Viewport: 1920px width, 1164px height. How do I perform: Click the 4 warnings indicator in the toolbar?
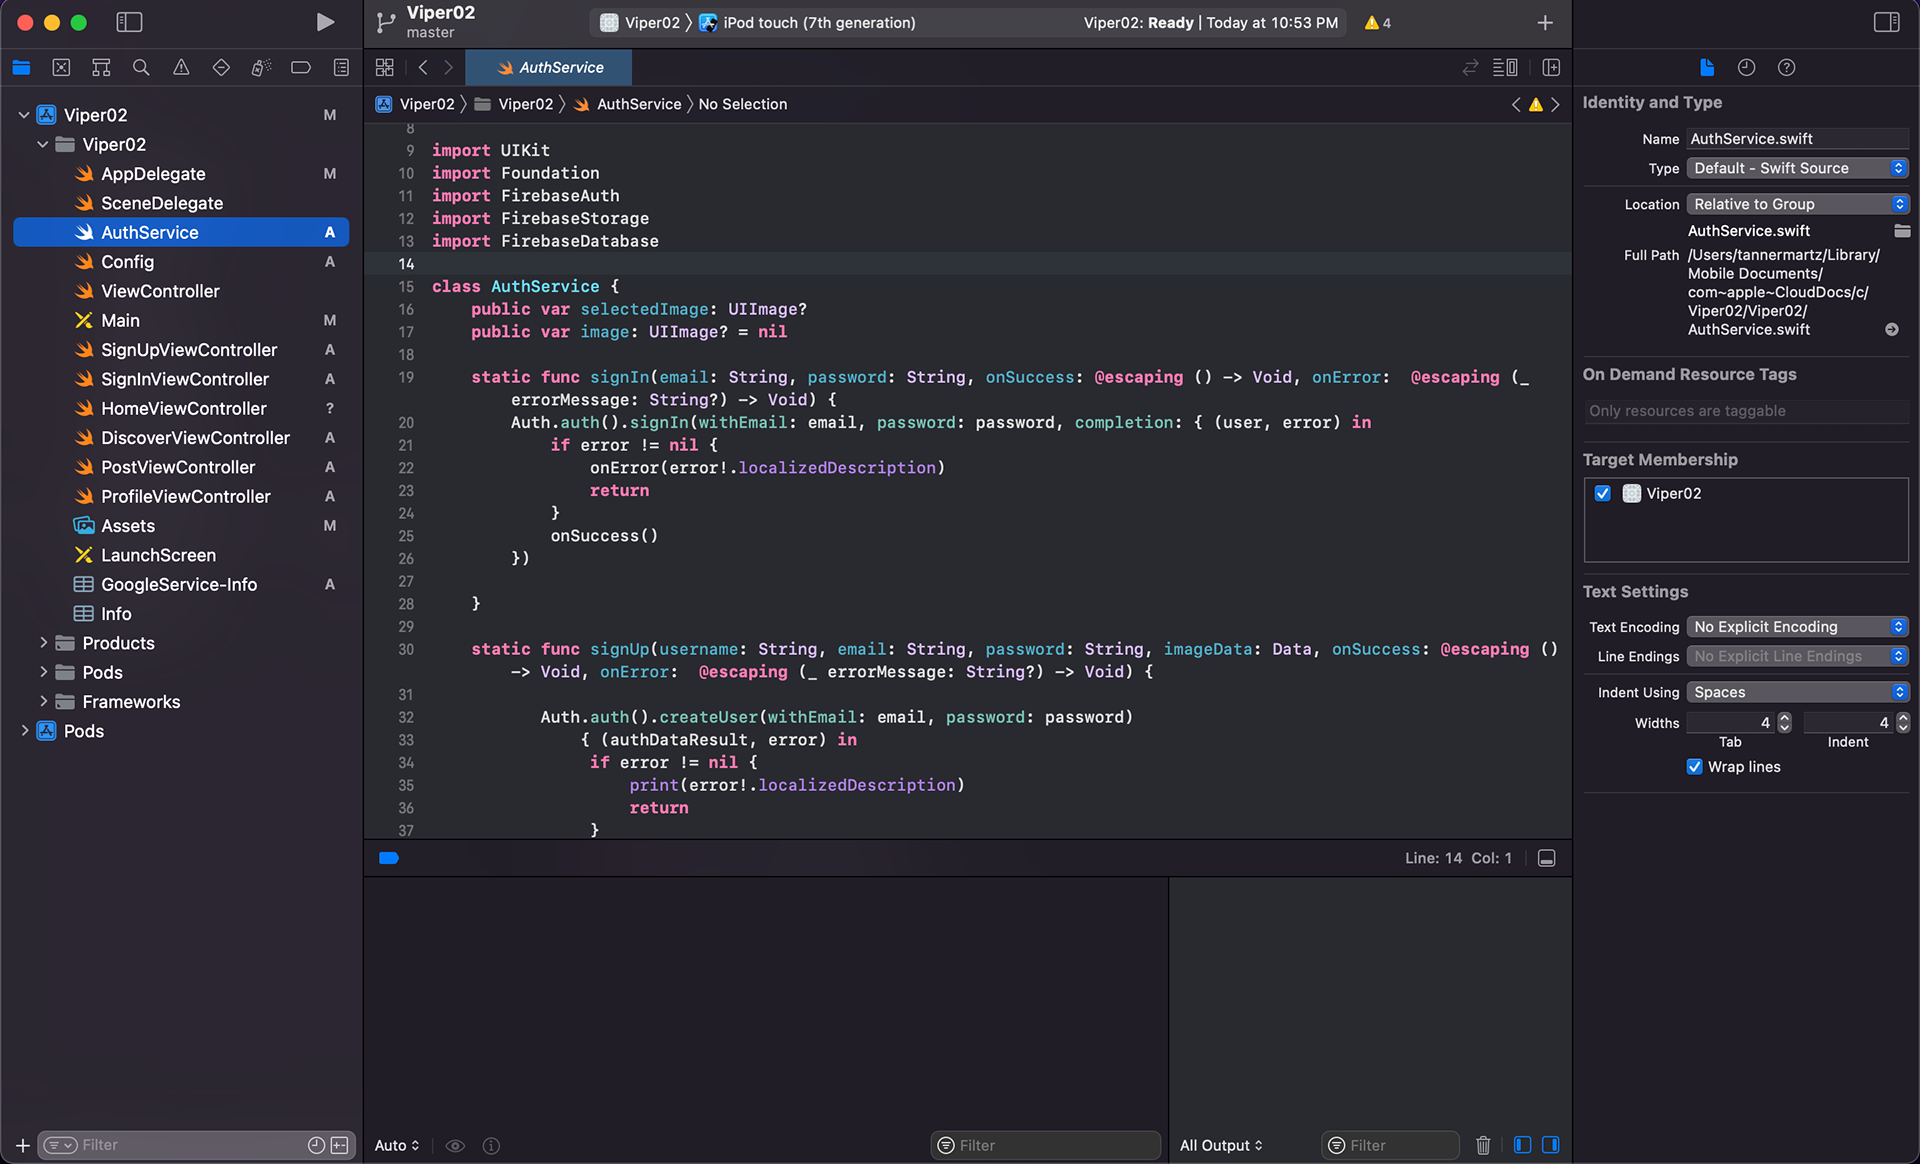pos(1377,22)
